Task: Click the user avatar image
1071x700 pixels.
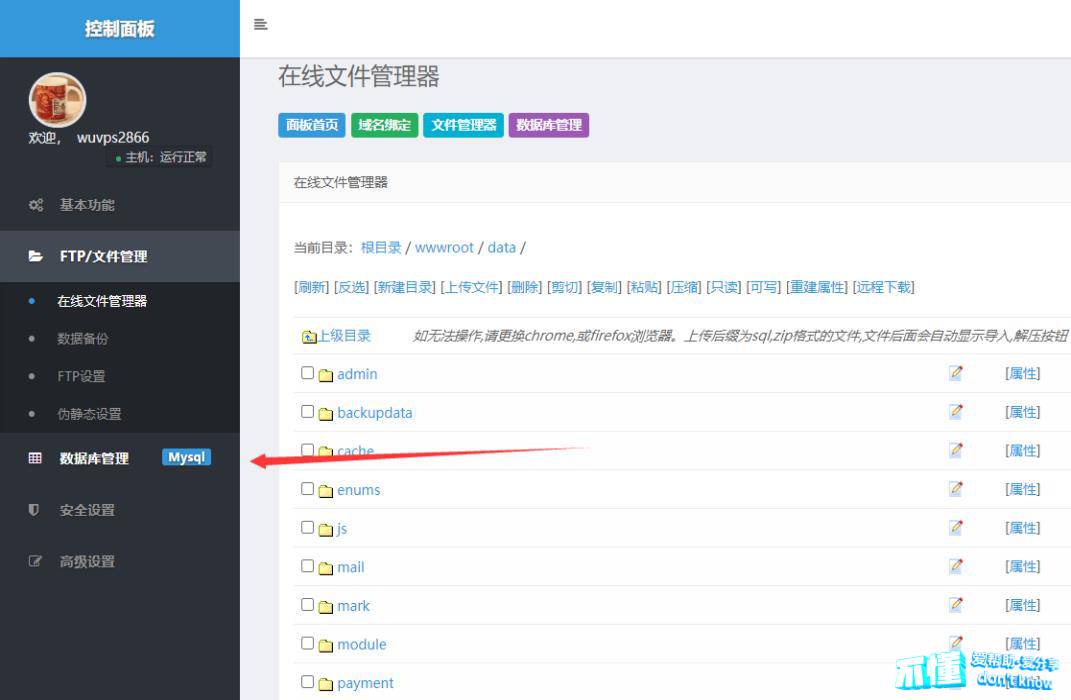Action: (x=57, y=100)
